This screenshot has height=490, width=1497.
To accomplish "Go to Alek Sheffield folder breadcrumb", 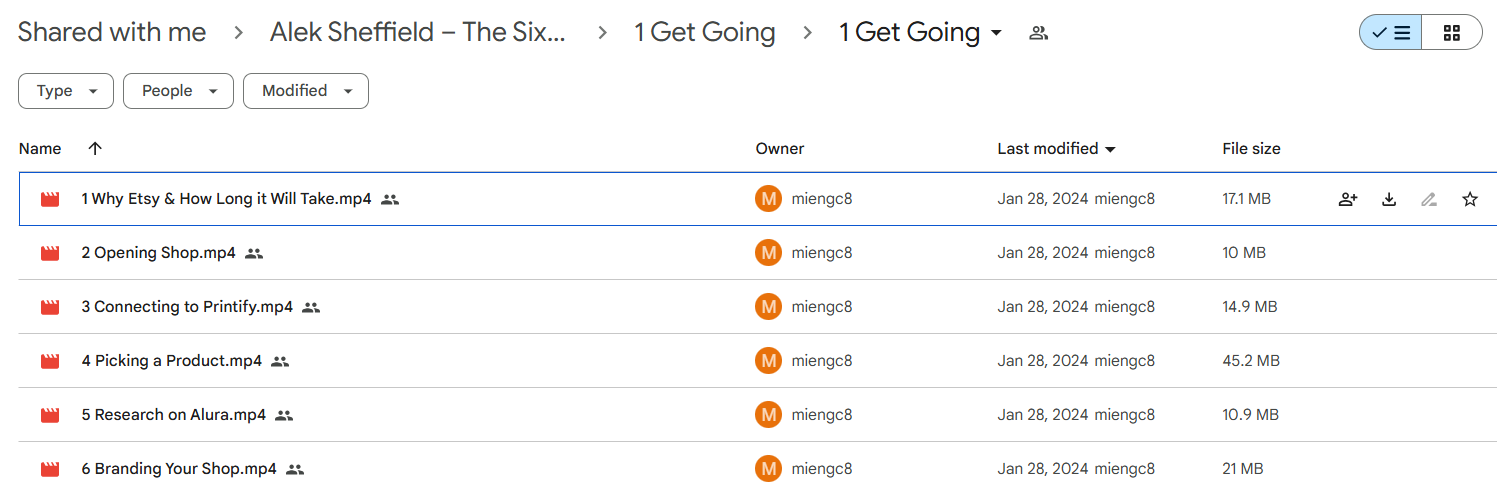I will click(x=418, y=33).
